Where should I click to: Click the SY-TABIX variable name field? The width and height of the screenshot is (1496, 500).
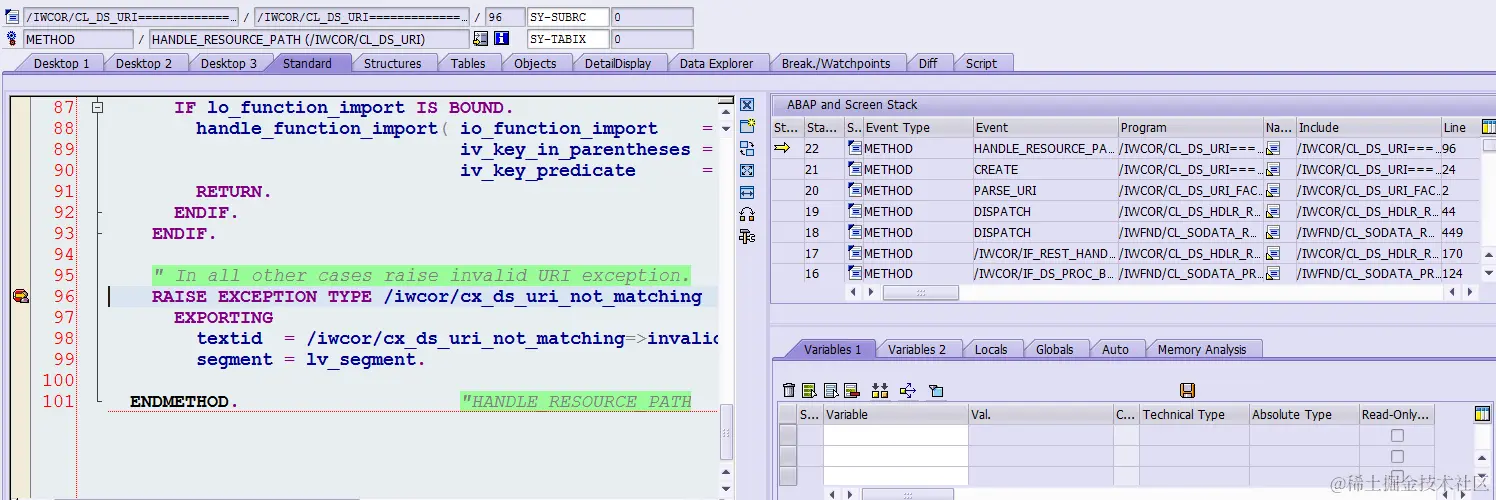(568, 39)
